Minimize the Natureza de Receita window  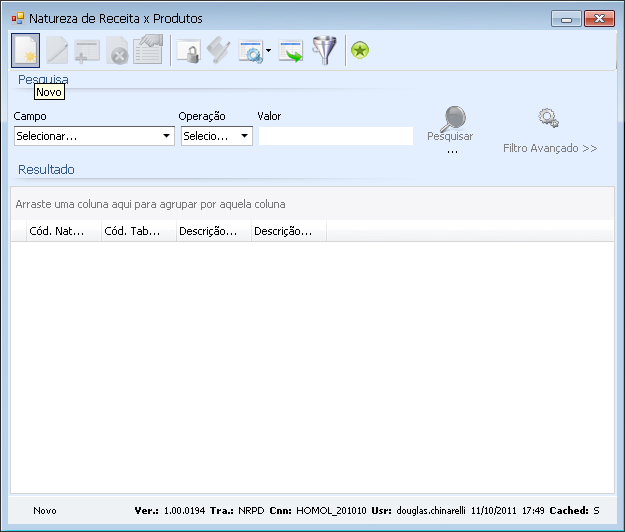(x=566, y=19)
